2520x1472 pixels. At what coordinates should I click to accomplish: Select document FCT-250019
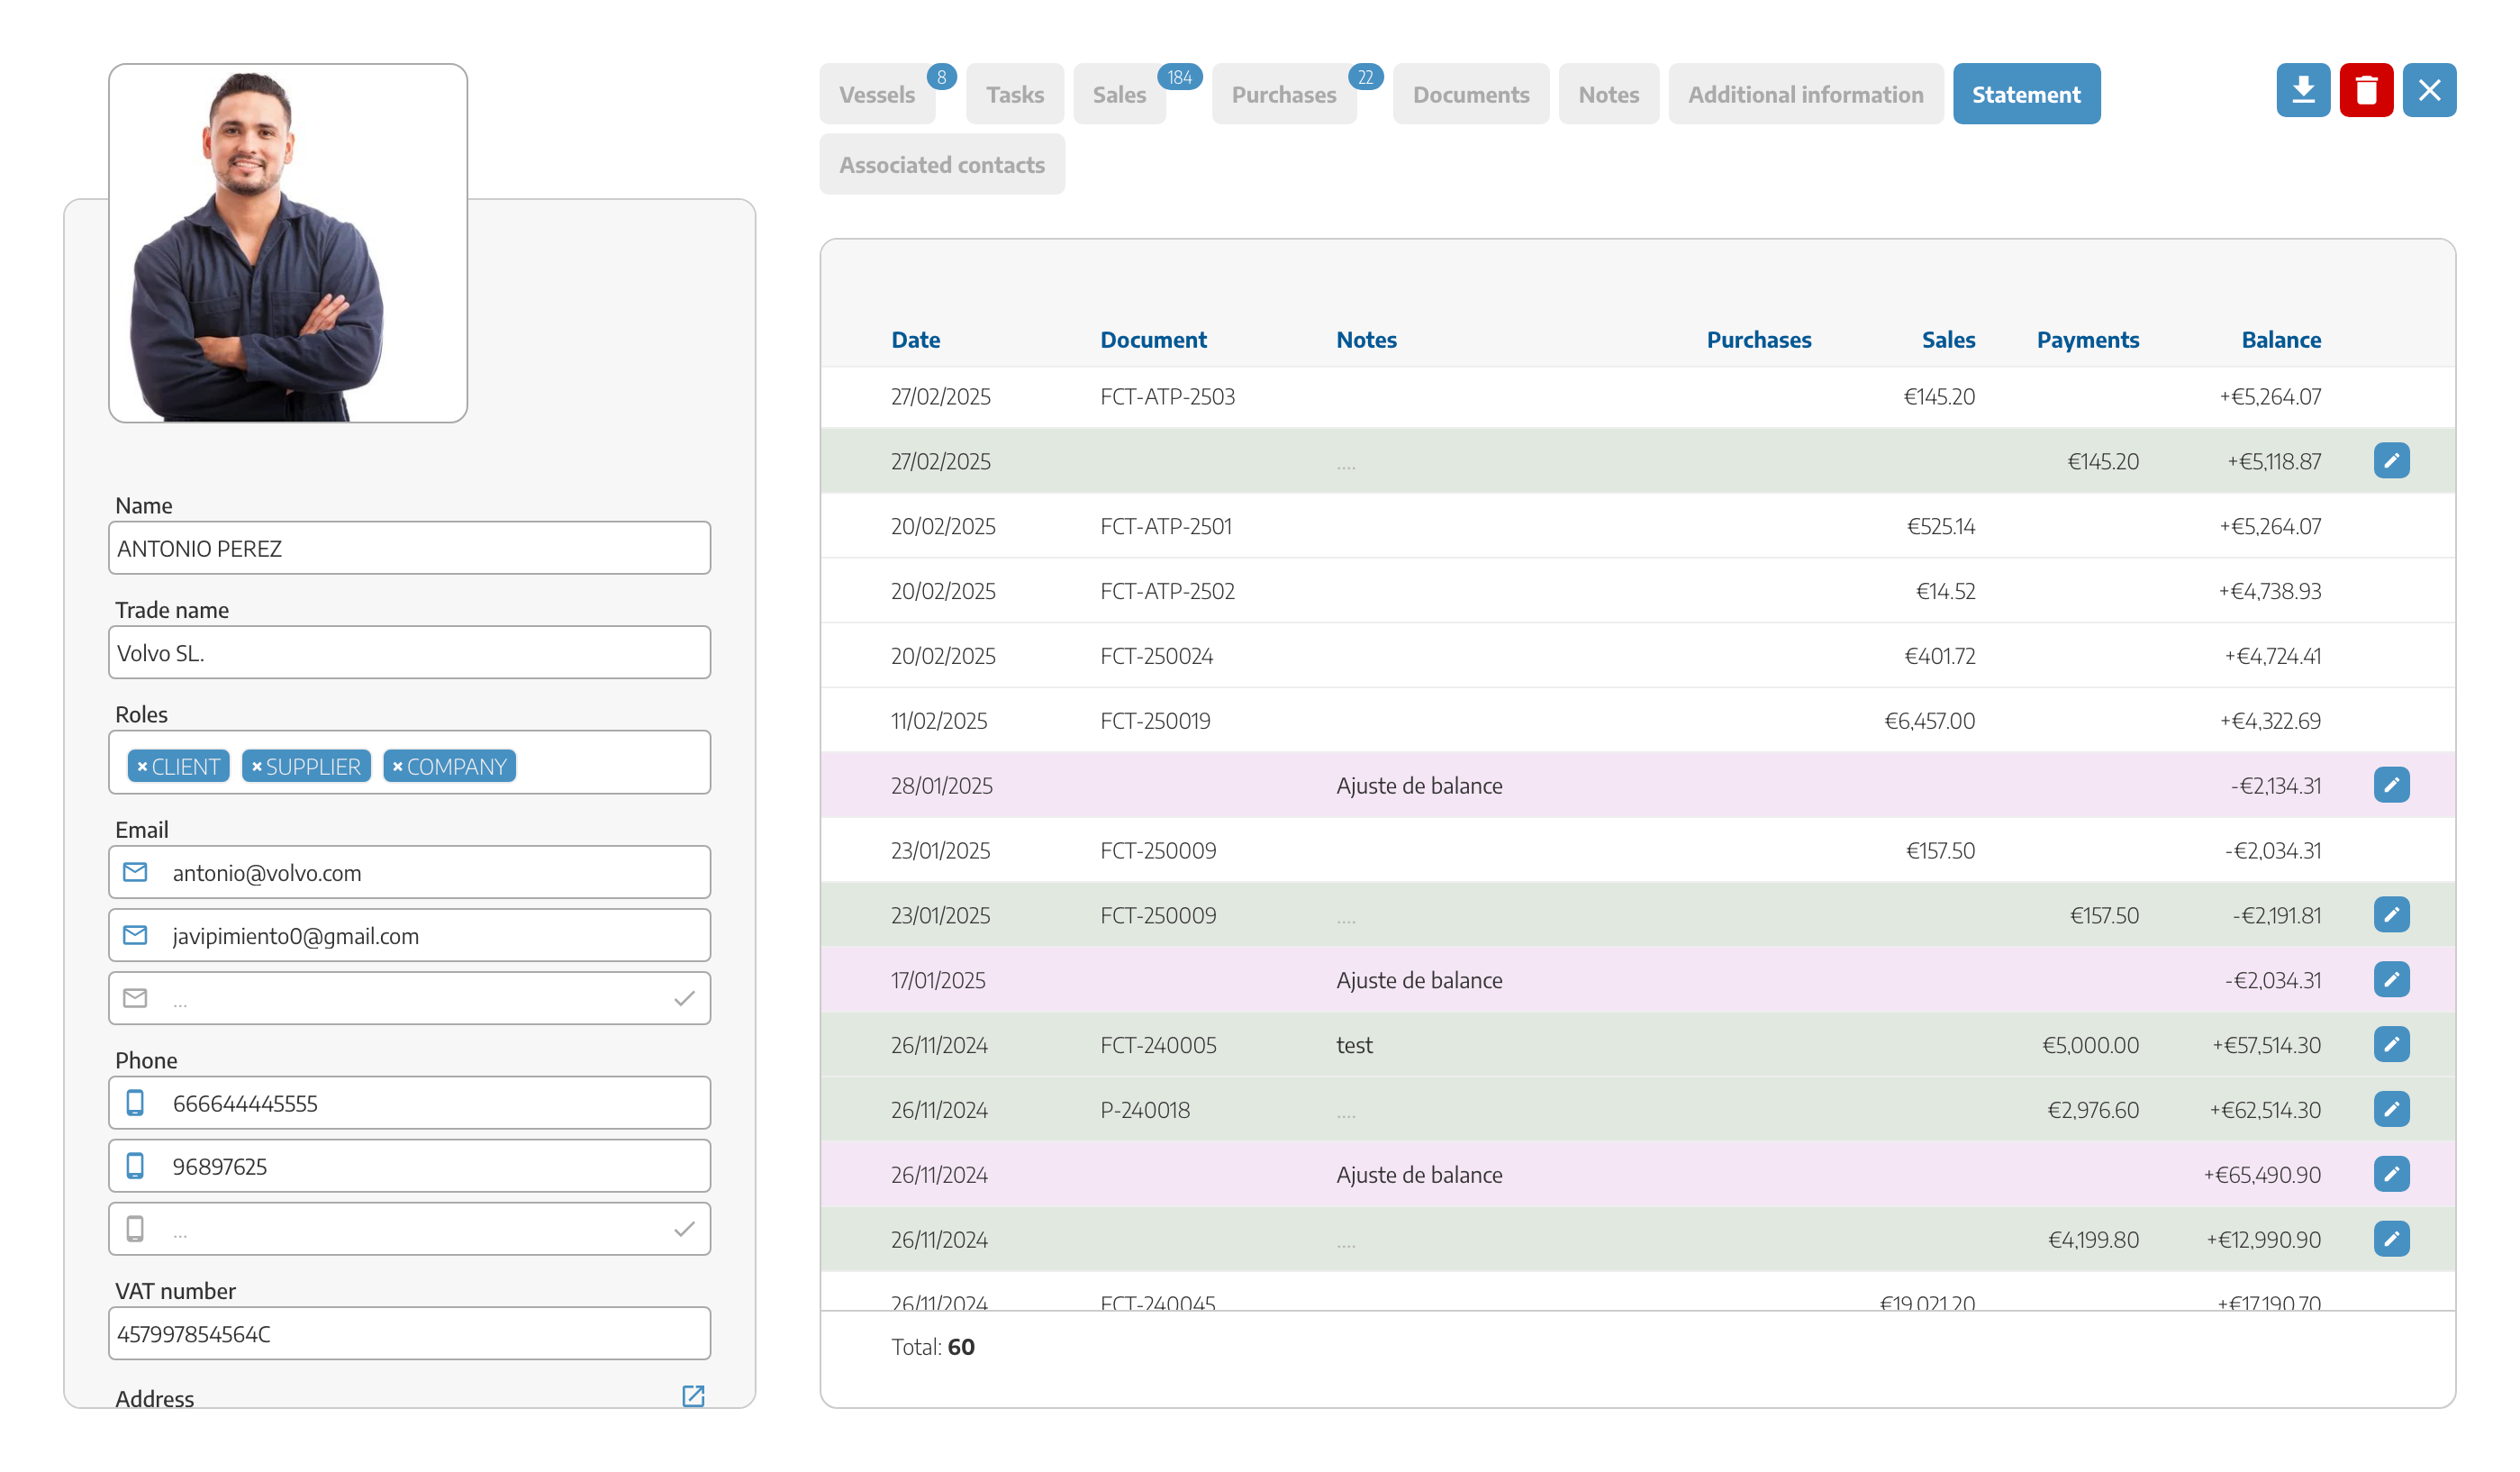tap(1155, 721)
